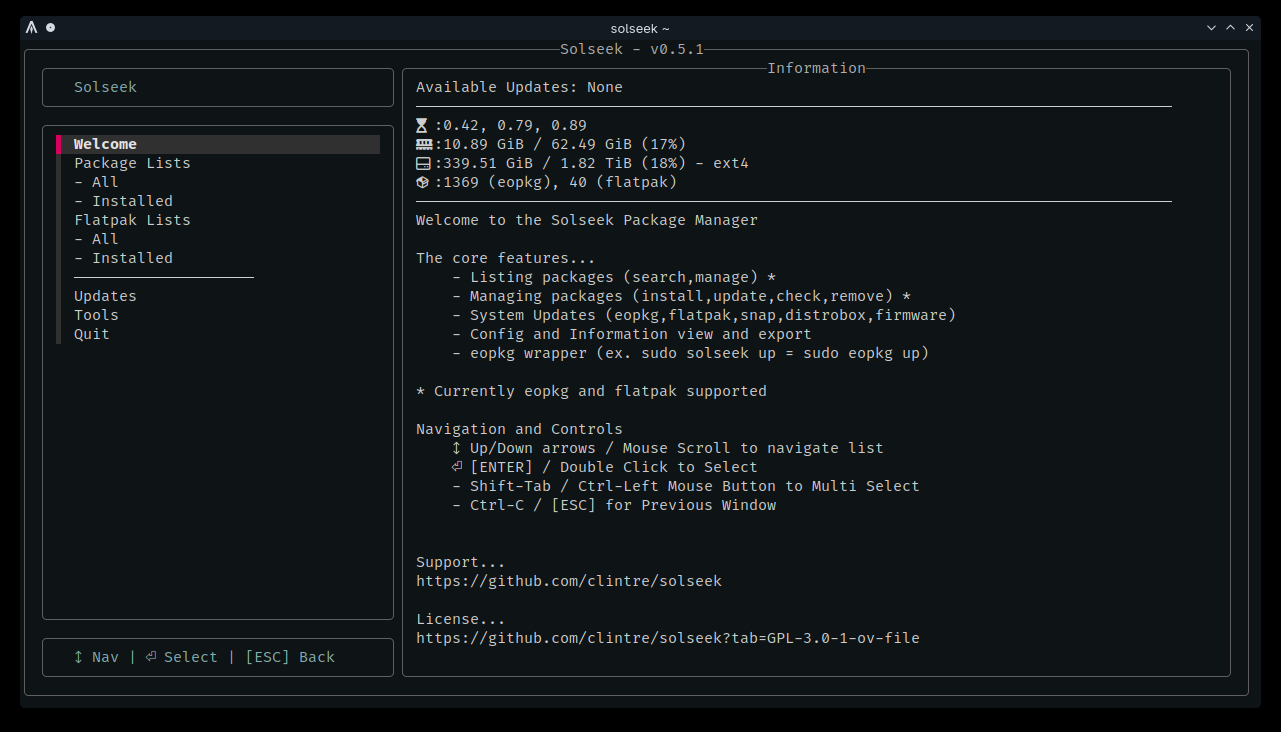Open the Updates menu item
Screen dimensions: 1281x732
105,296
